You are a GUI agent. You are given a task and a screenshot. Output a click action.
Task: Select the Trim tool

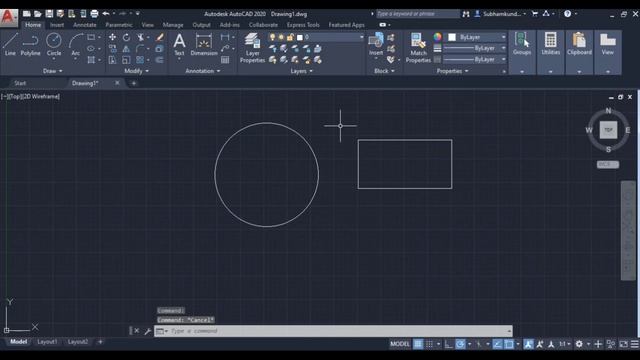pyautogui.click(x=140, y=37)
